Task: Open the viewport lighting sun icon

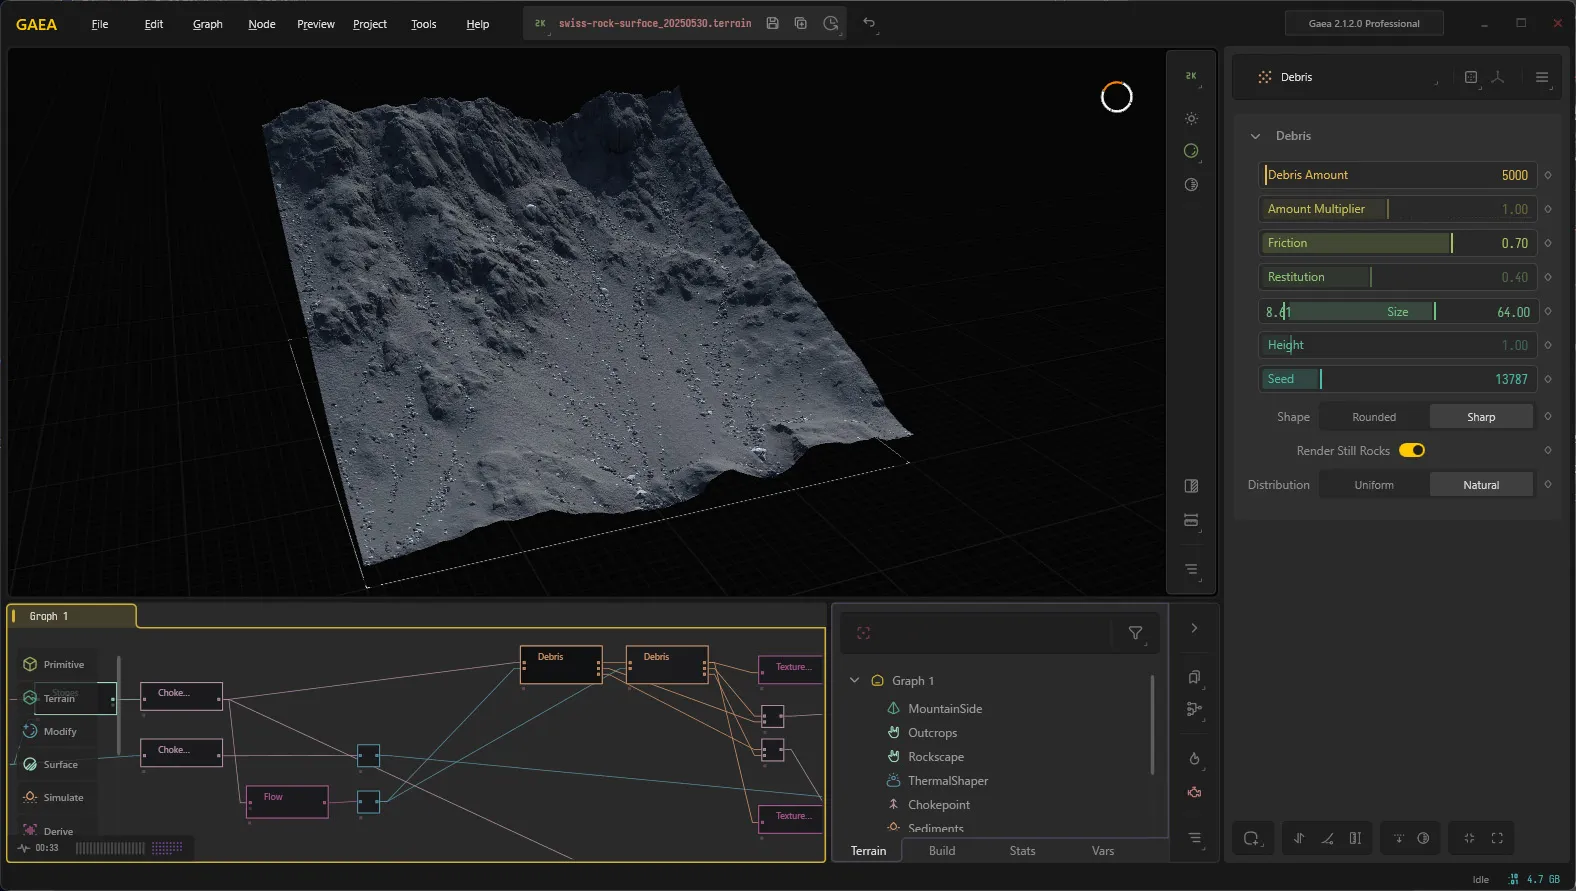Action: 1191,119
